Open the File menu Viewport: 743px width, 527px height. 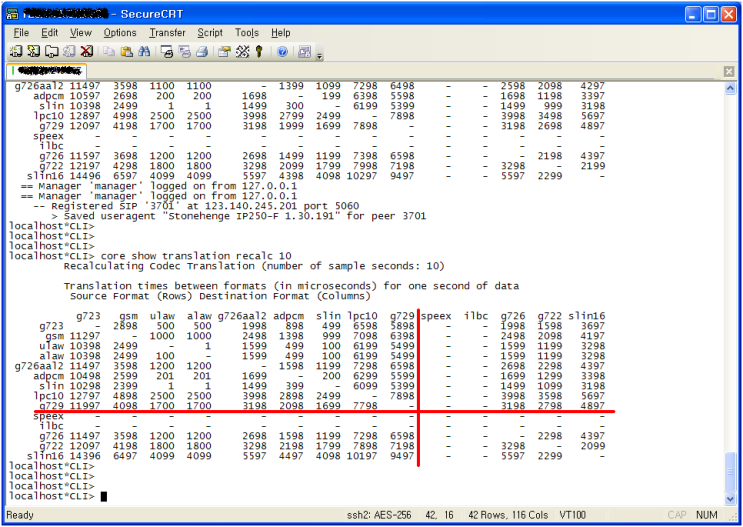21,32
